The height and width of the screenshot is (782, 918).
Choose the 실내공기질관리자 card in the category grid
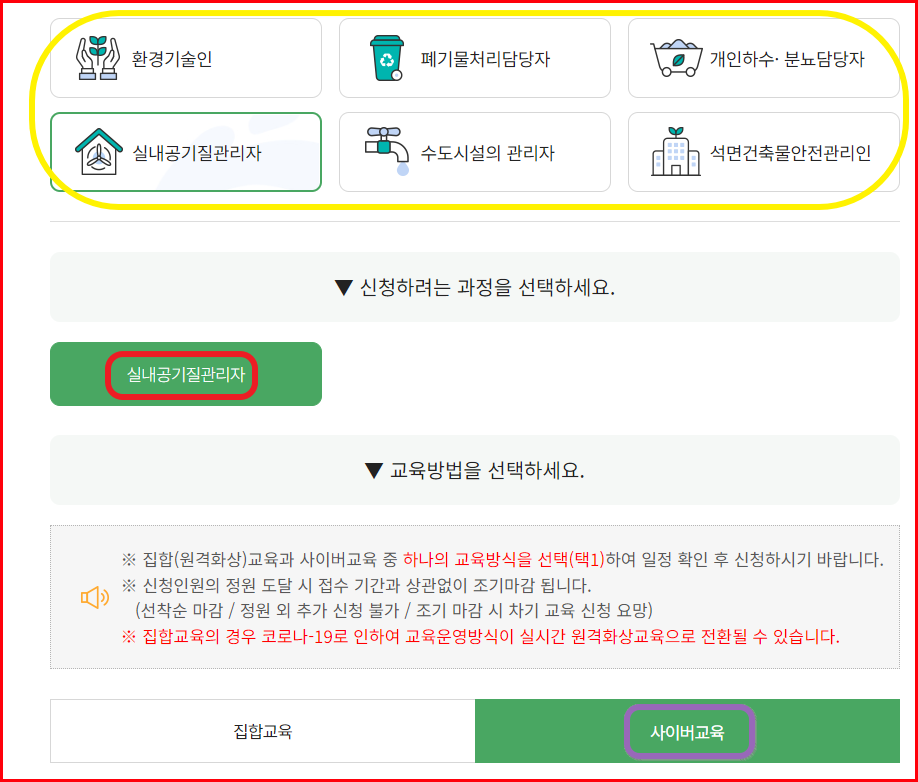(186, 152)
